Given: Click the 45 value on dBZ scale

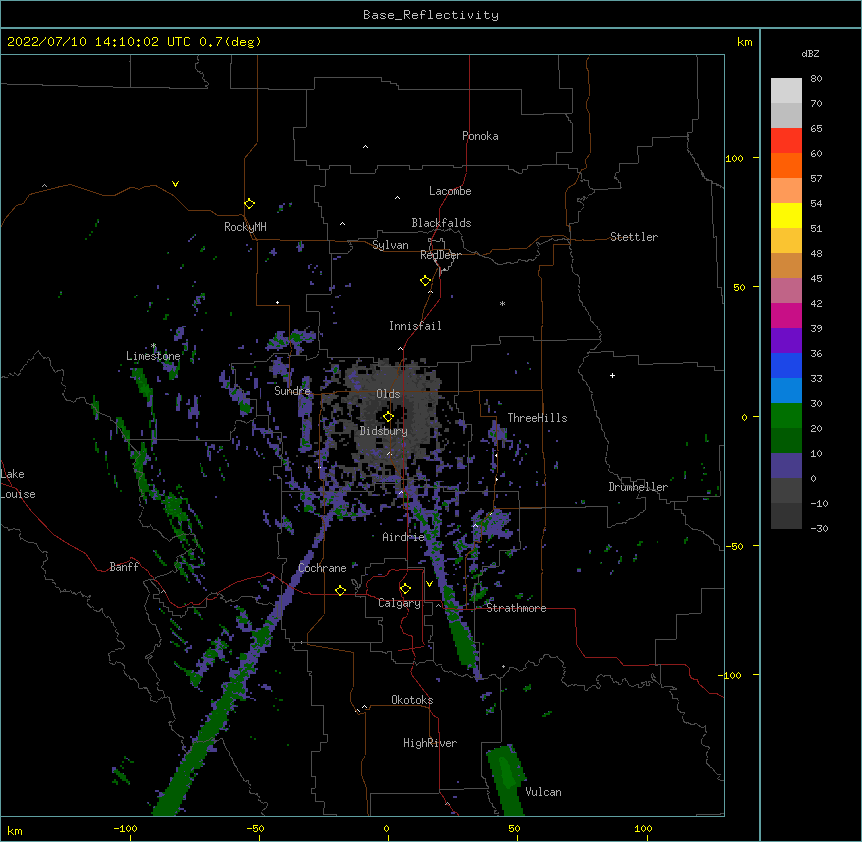Looking at the screenshot, I should (816, 279).
